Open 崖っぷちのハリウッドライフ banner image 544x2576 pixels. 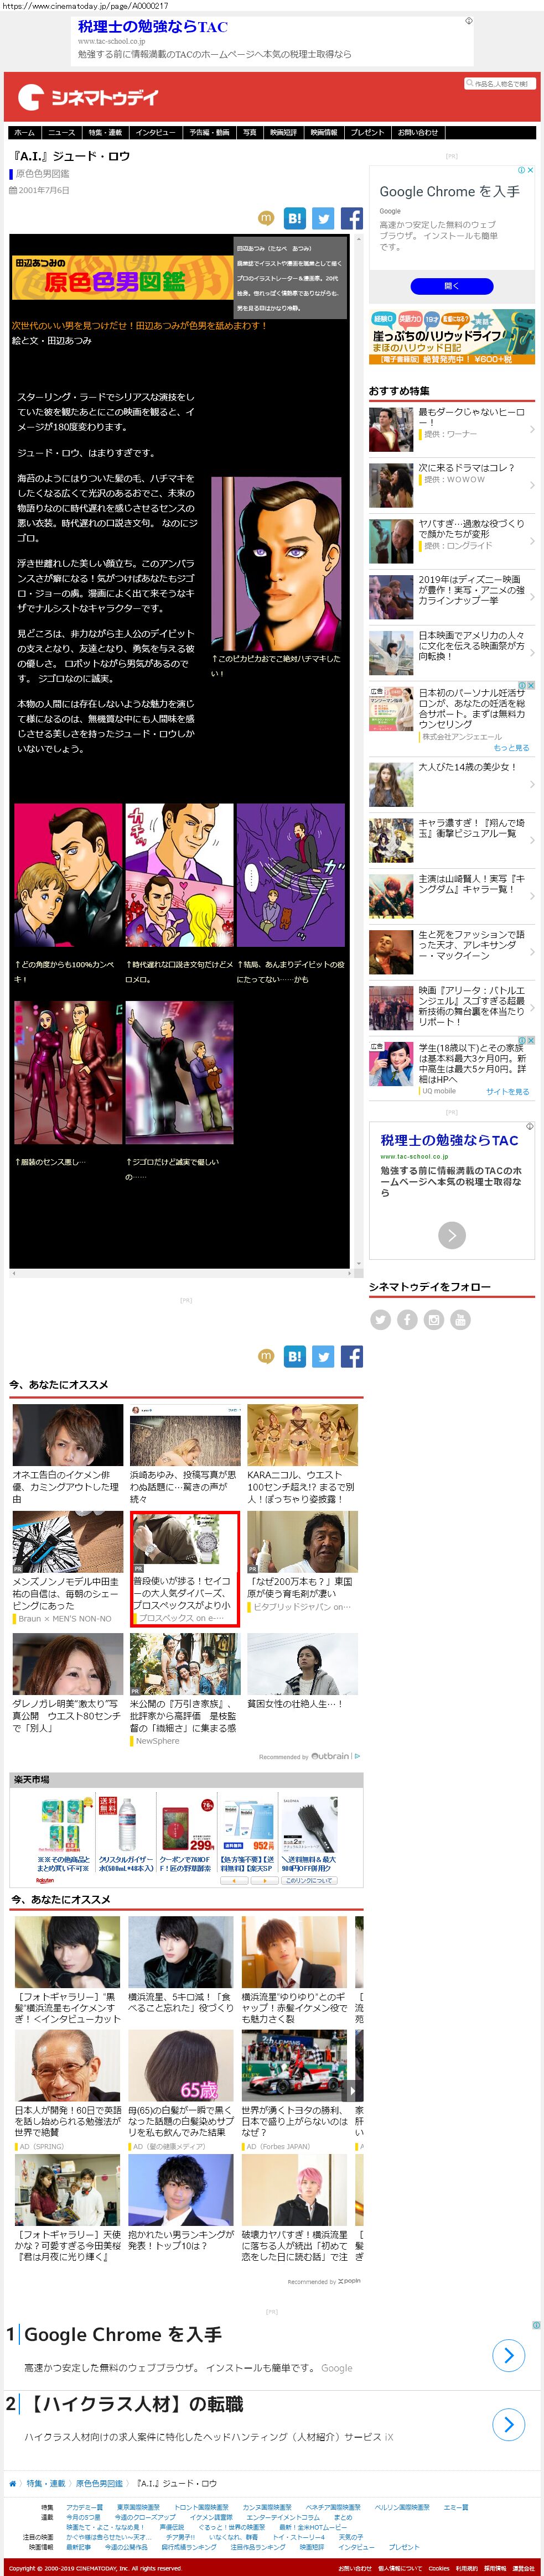[x=452, y=337]
